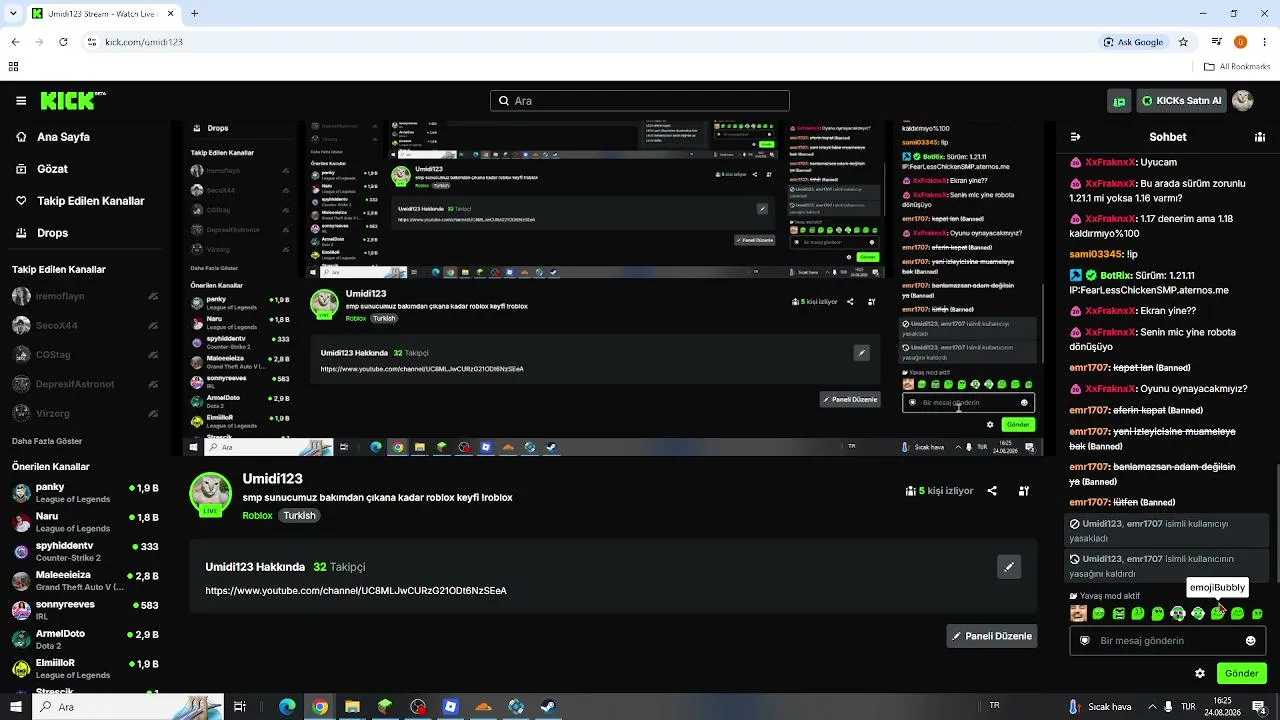Open the All Bookmarks folder
Viewport: 1280px width, 720px height.
(1237, 67)
